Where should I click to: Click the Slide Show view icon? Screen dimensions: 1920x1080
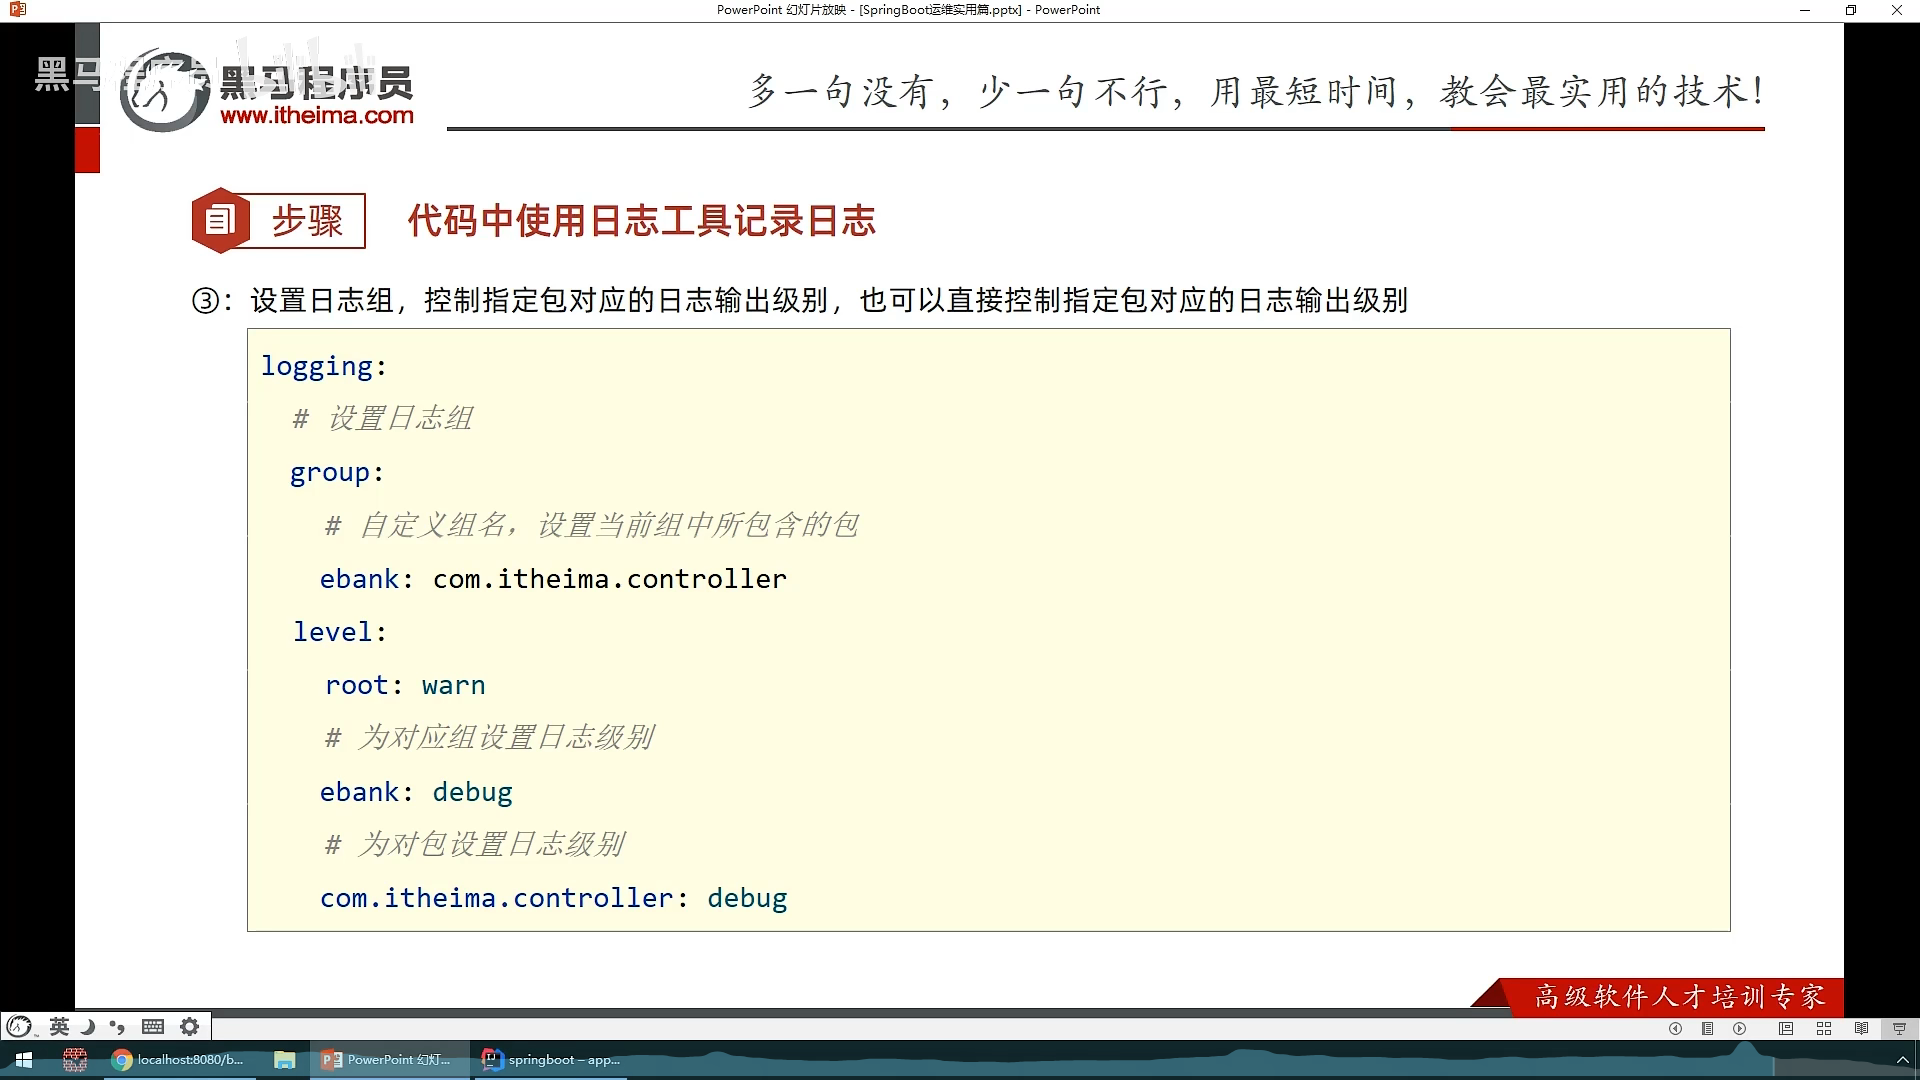pyautogui.click(x=1899, y=1028)
